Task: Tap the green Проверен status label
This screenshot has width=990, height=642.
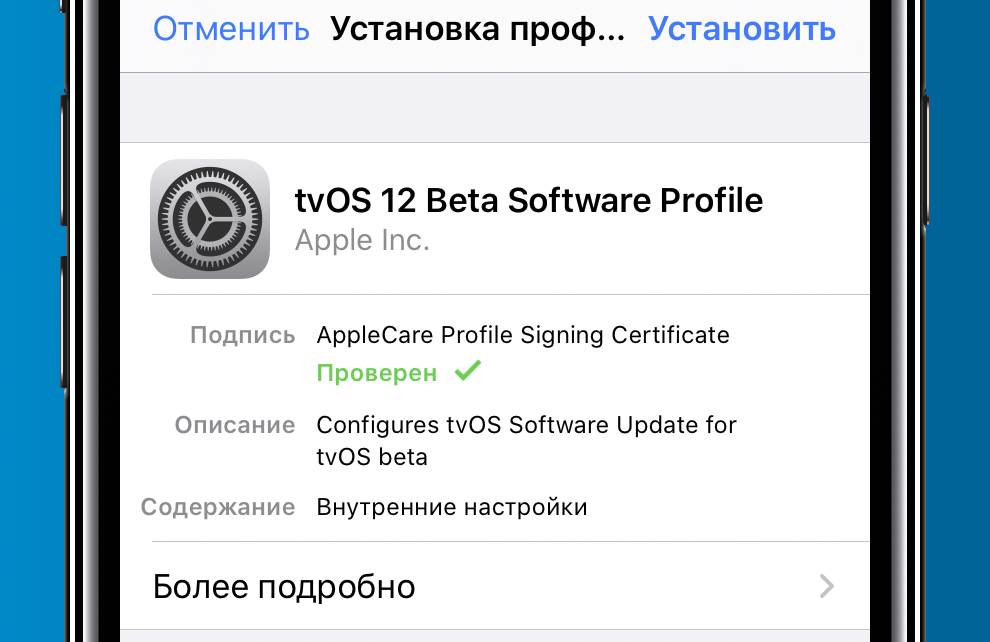Action: (x=377, y=373)
